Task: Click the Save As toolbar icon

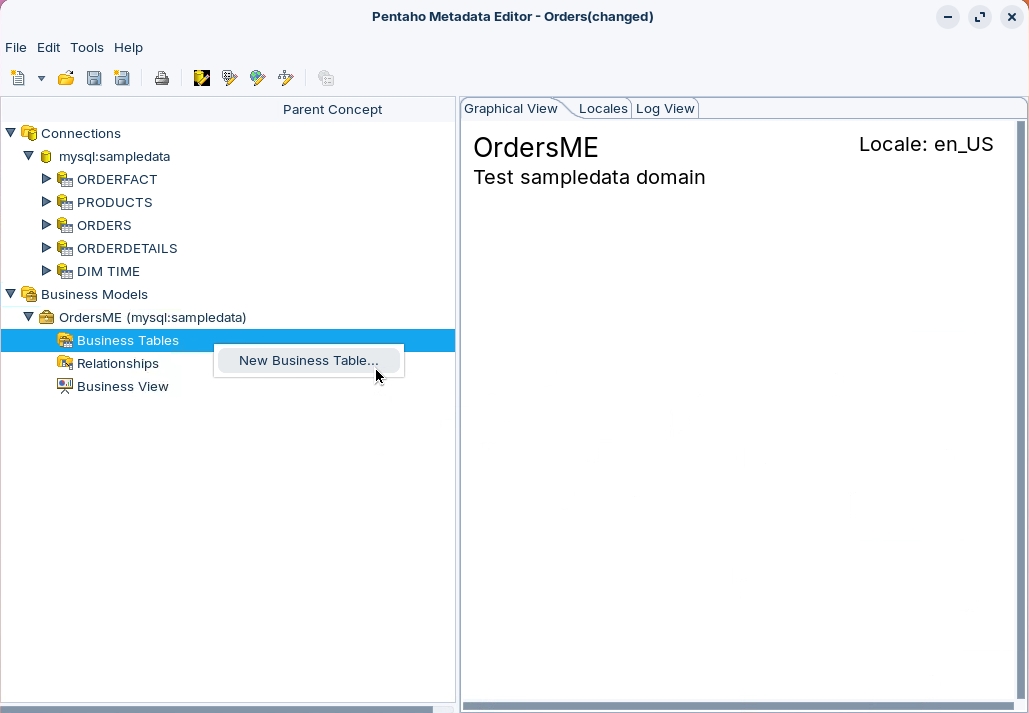Action: (x=122, y=78)
